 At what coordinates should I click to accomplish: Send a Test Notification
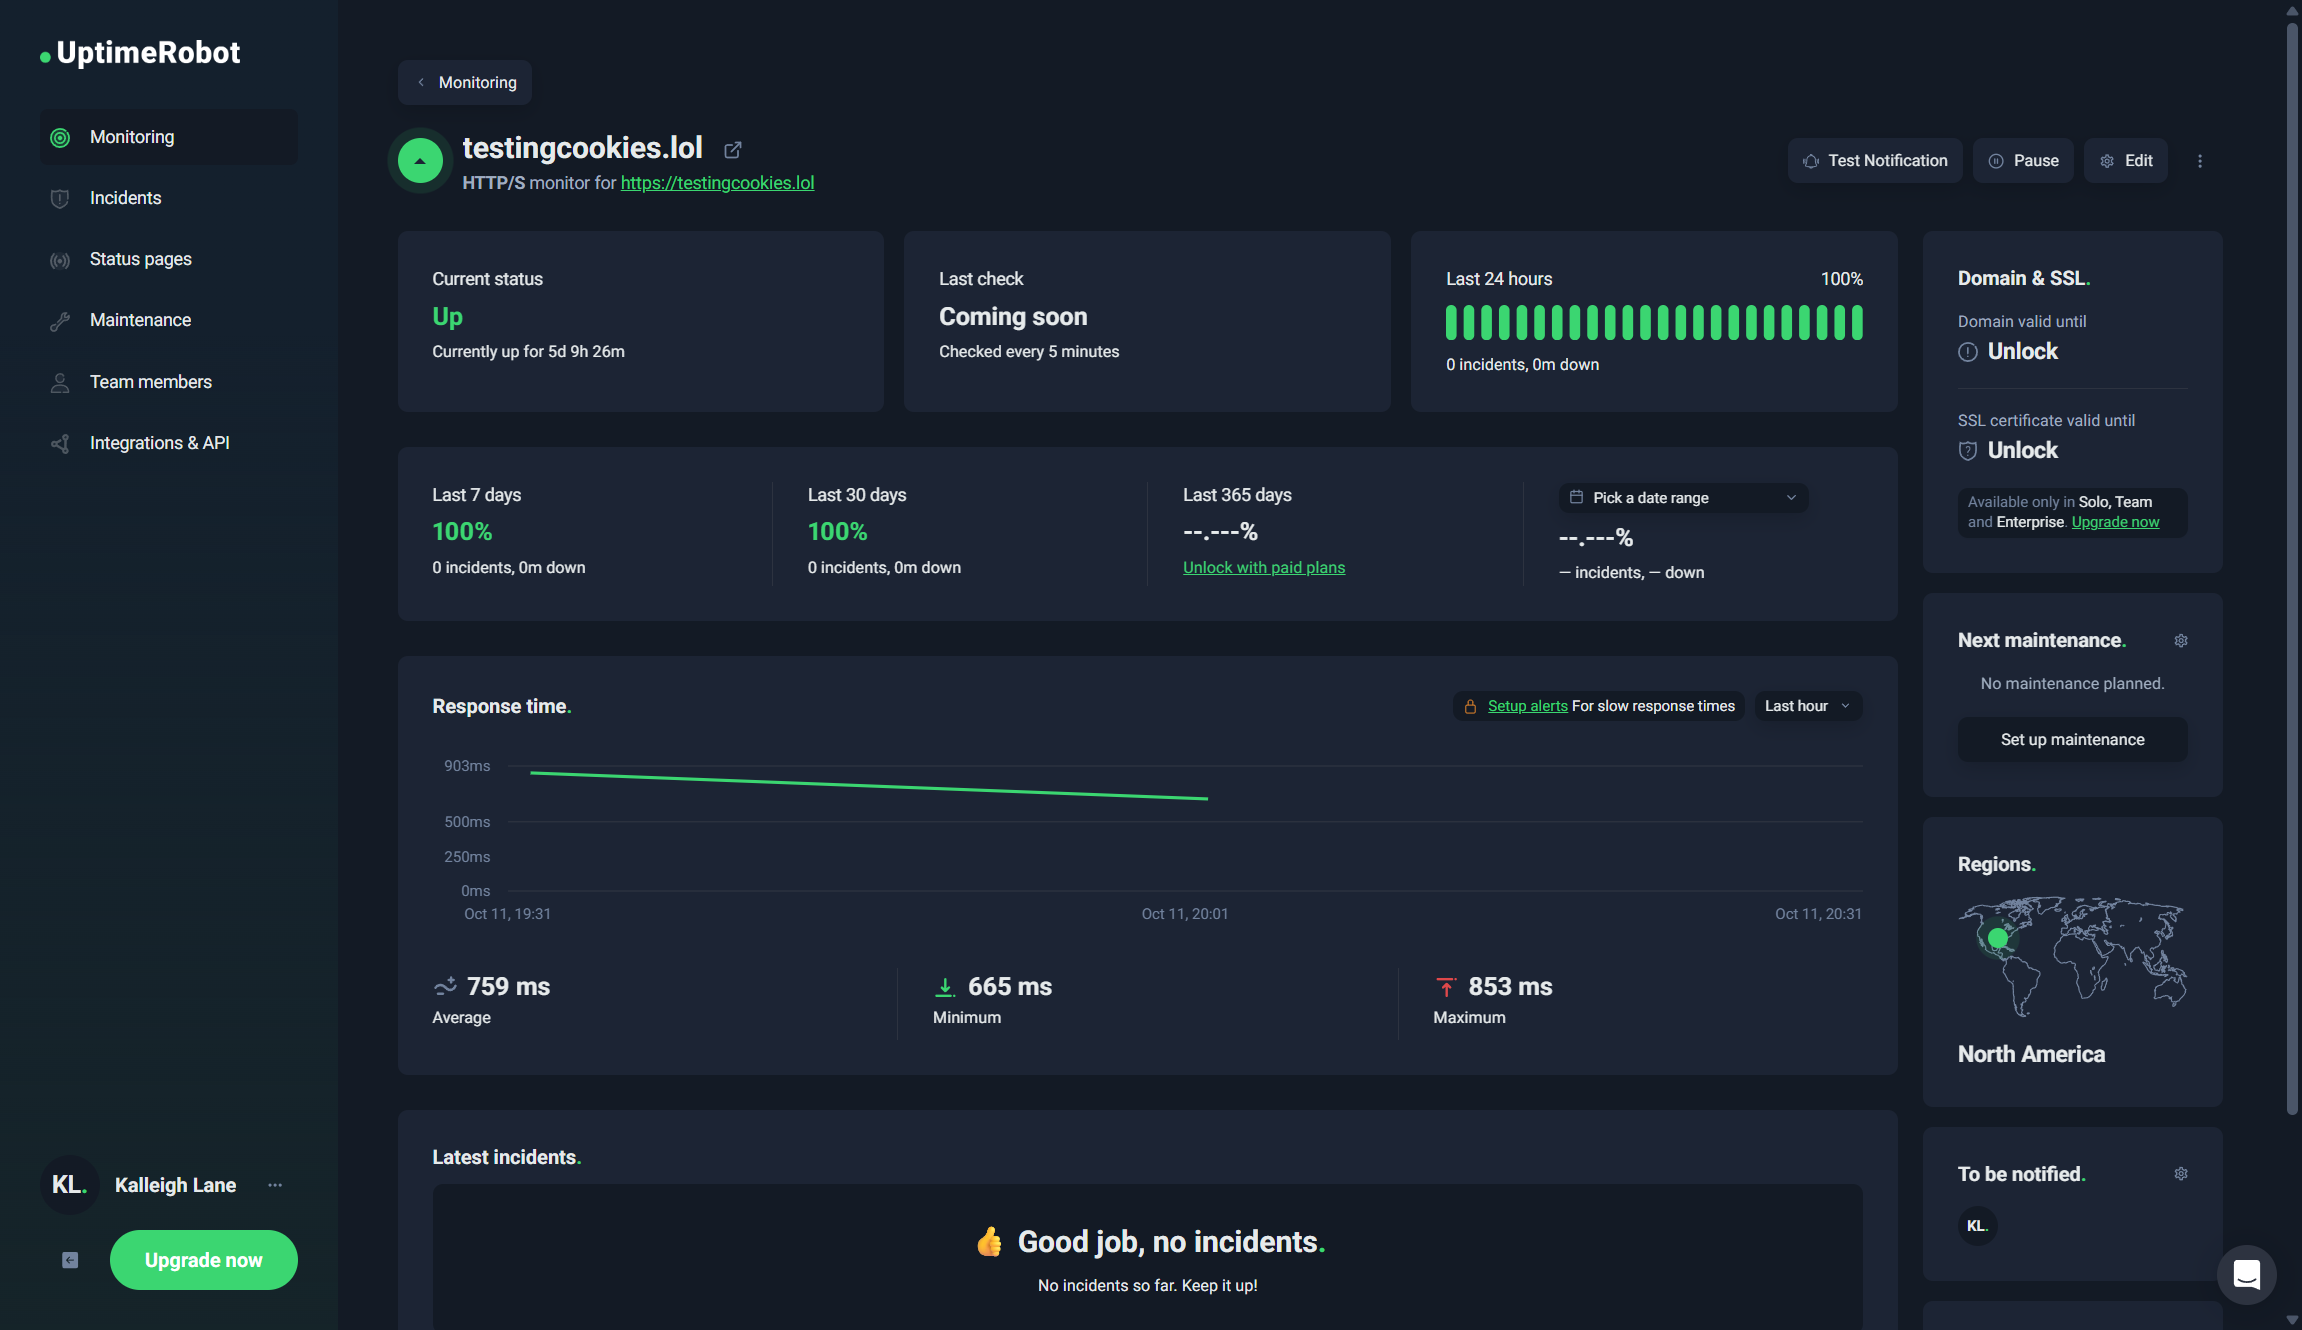click(1875, 160)
